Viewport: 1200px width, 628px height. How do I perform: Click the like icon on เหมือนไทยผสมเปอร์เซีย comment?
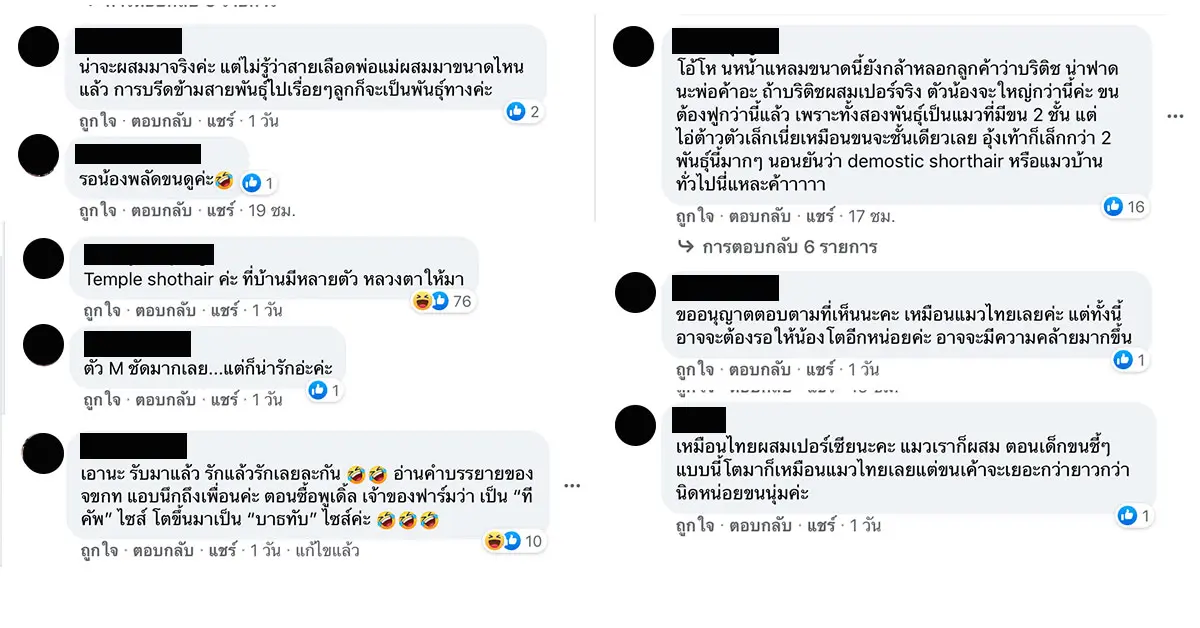click(1127, 516)
